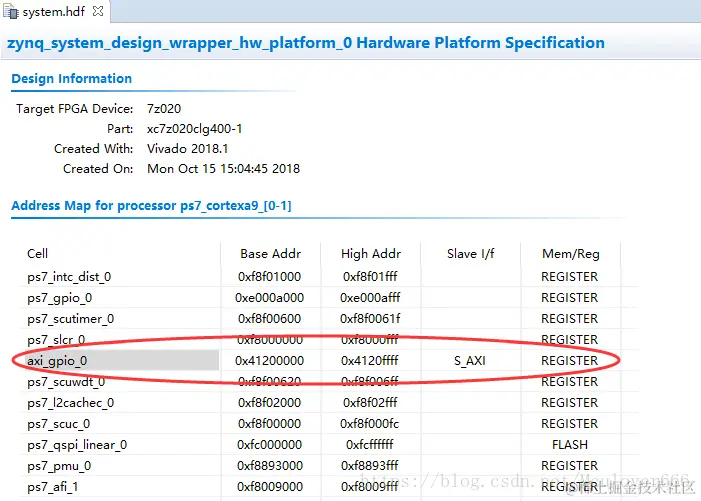This screenshot has width=701, height=501.
Task: Click the system.hdf file icon in tab
Action: coord(11,11)
